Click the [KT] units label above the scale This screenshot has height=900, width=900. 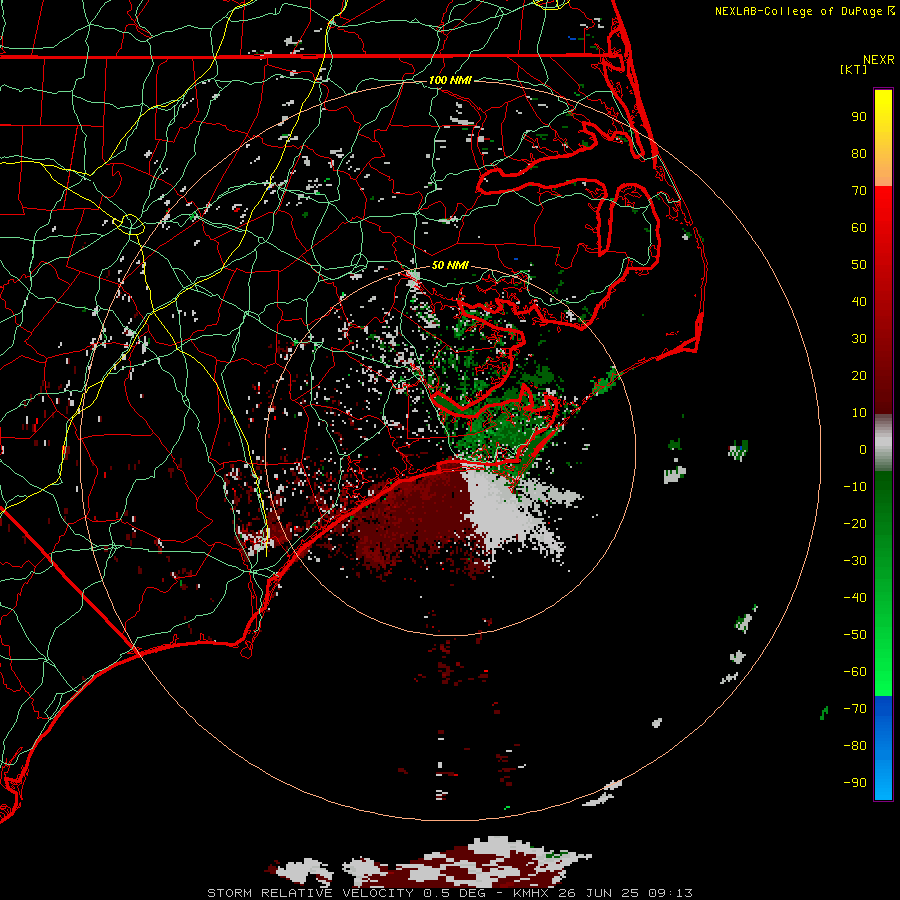coord(853,69)
